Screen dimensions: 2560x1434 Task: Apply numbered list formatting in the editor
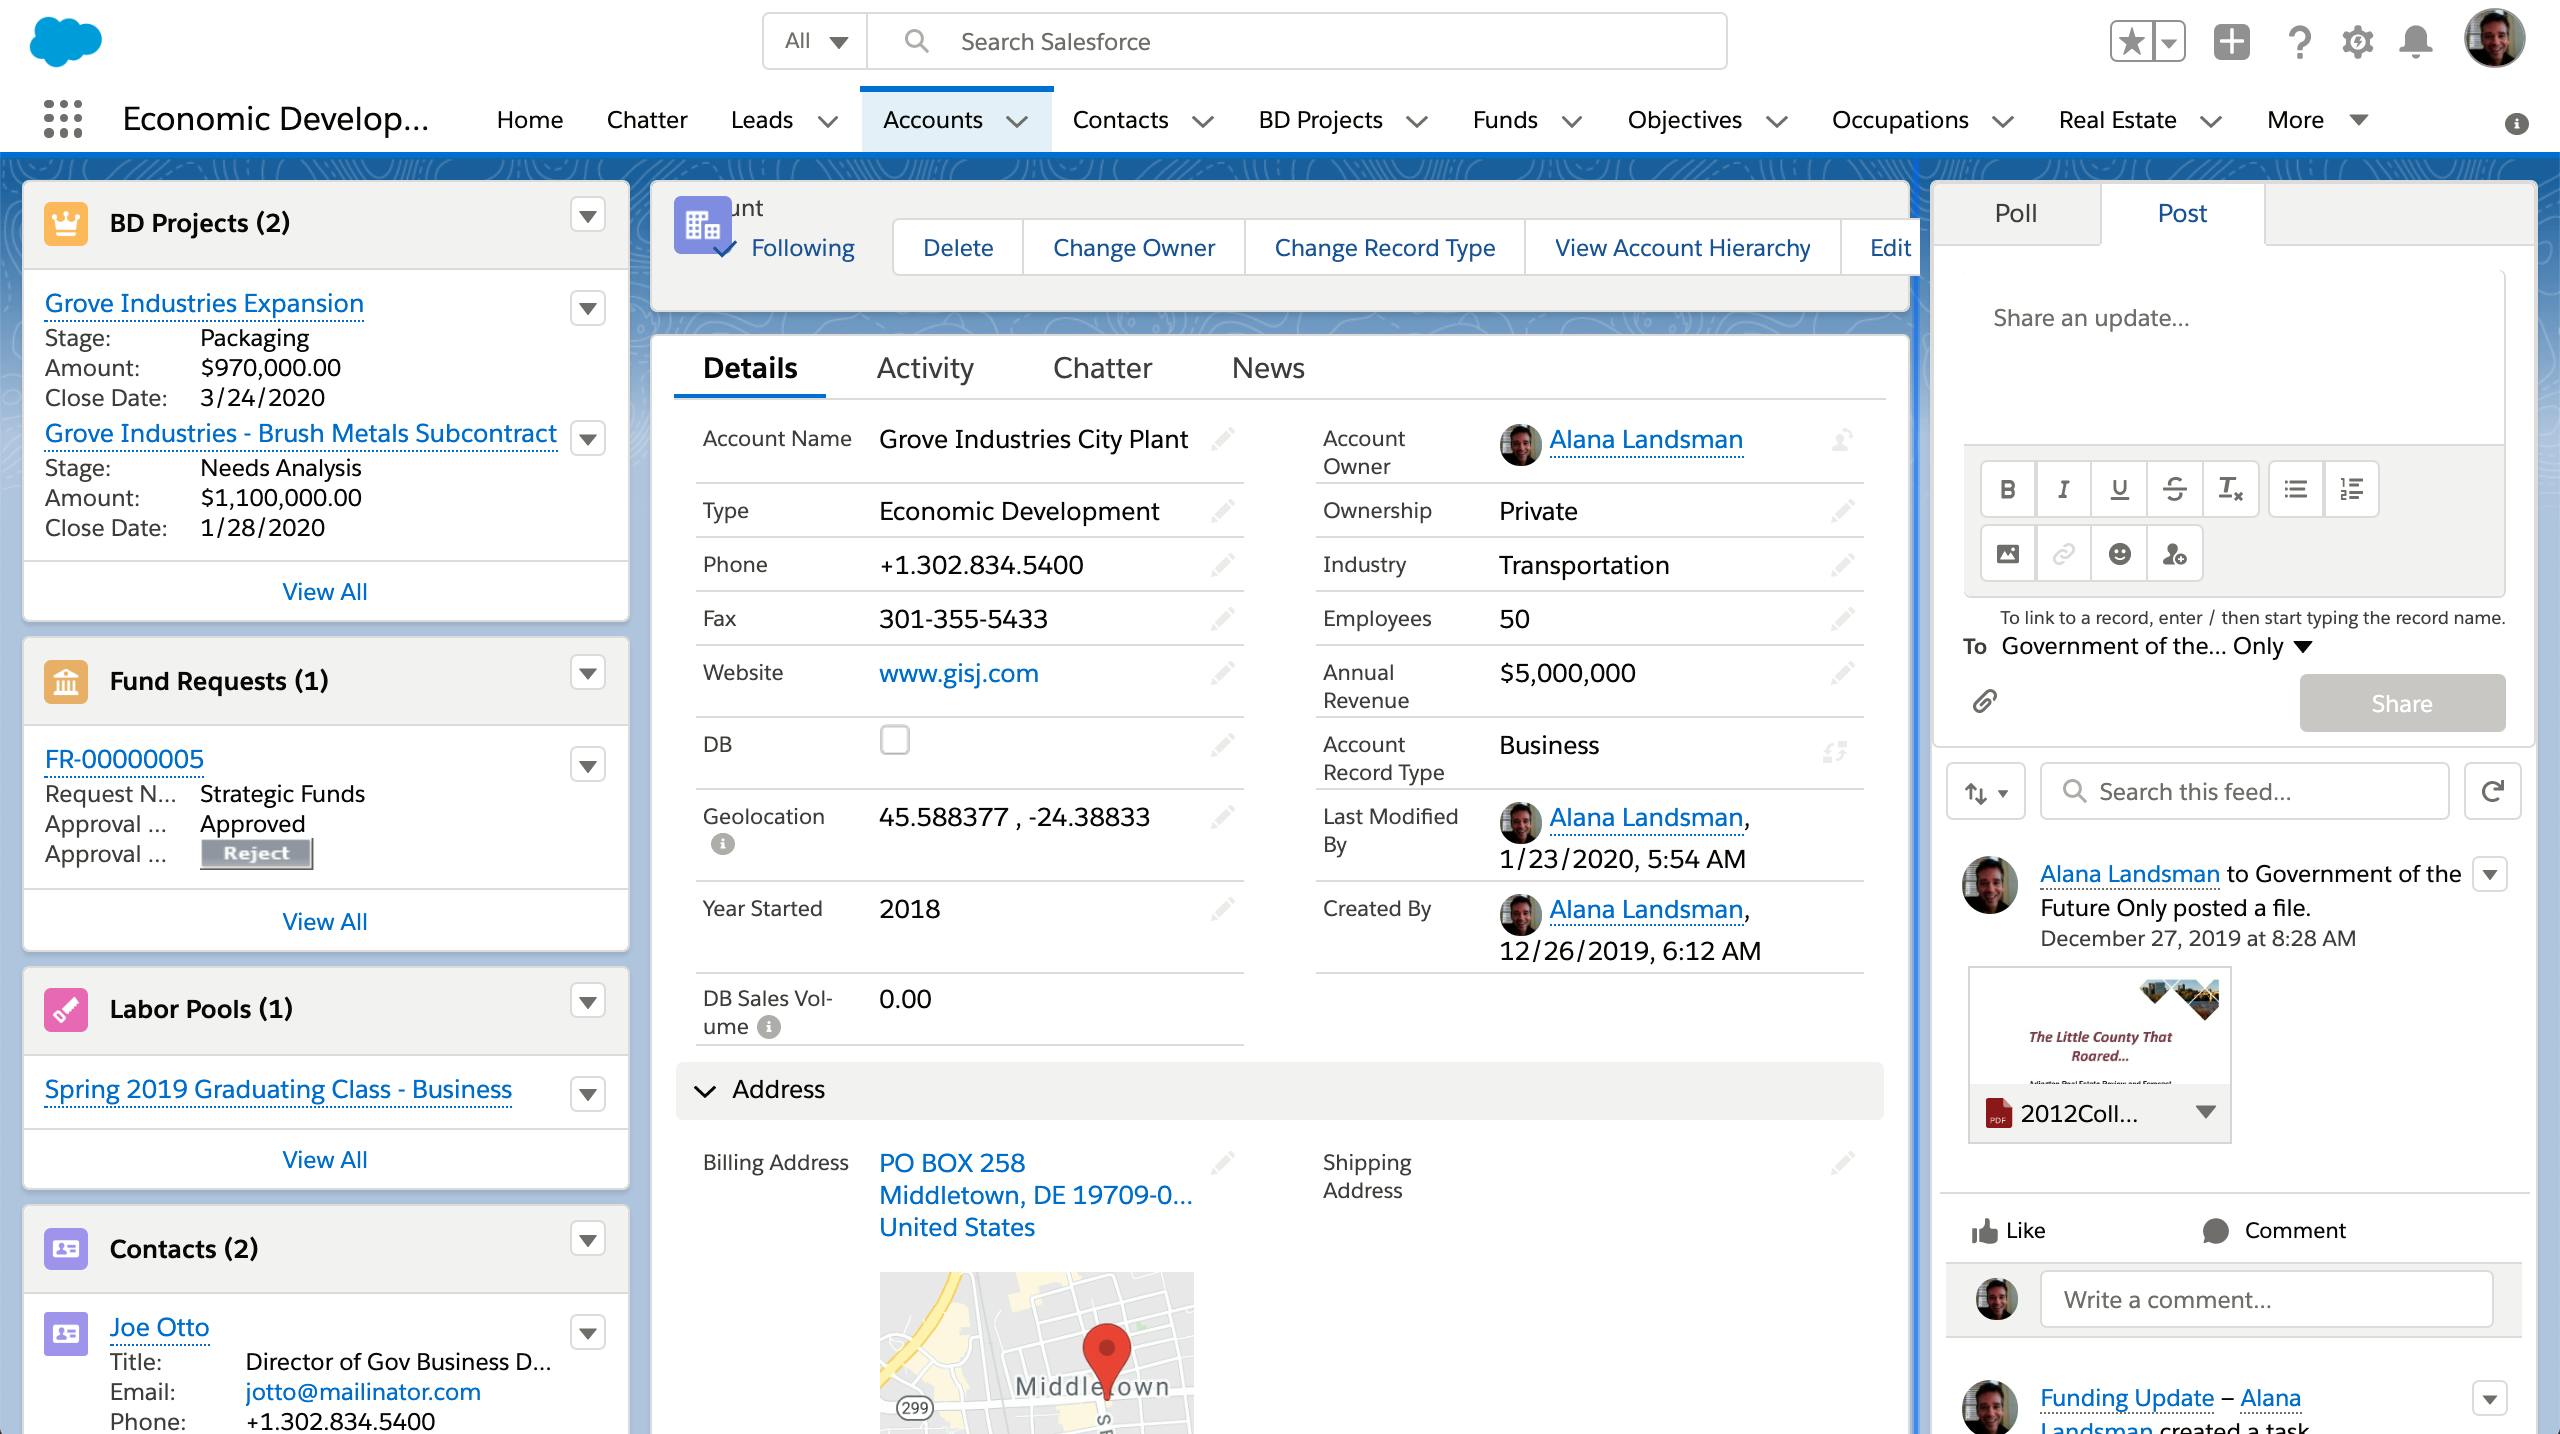2352,489
